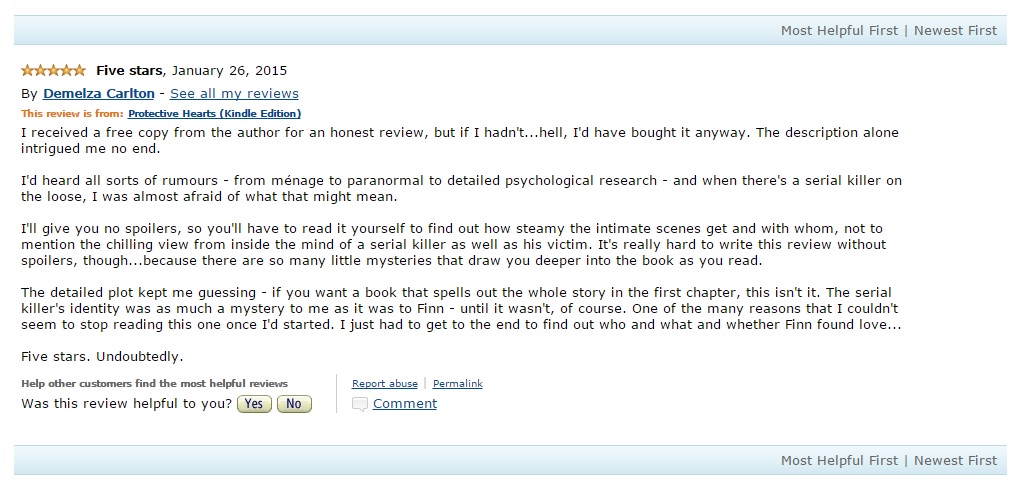Mark the review as helpful with Yes
This screenshot has width=1016, height=483.
254,404
